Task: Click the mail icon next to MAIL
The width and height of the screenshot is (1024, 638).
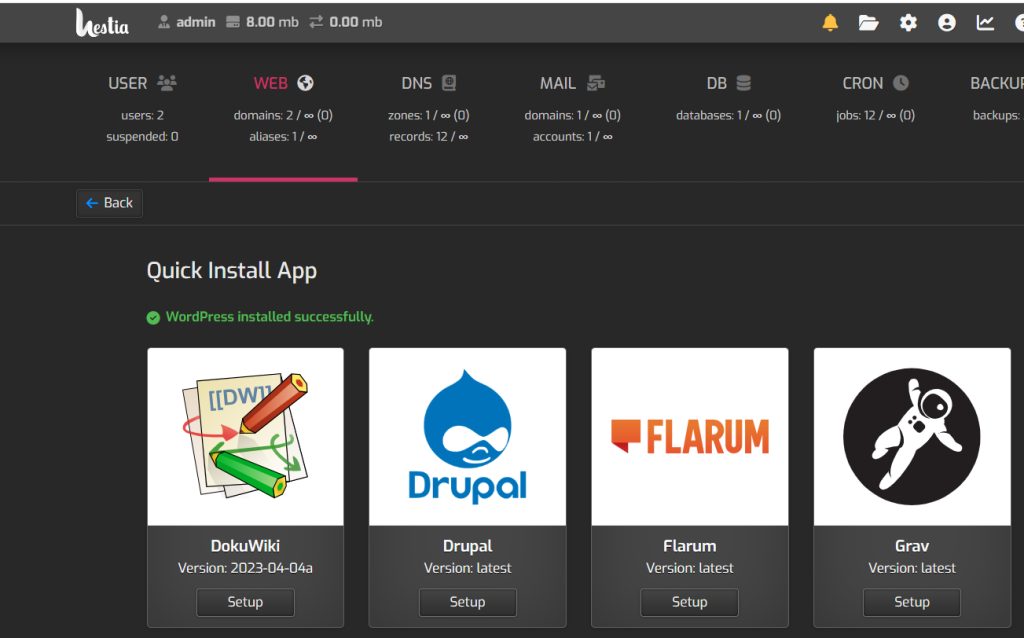Action: click(596, 83)
